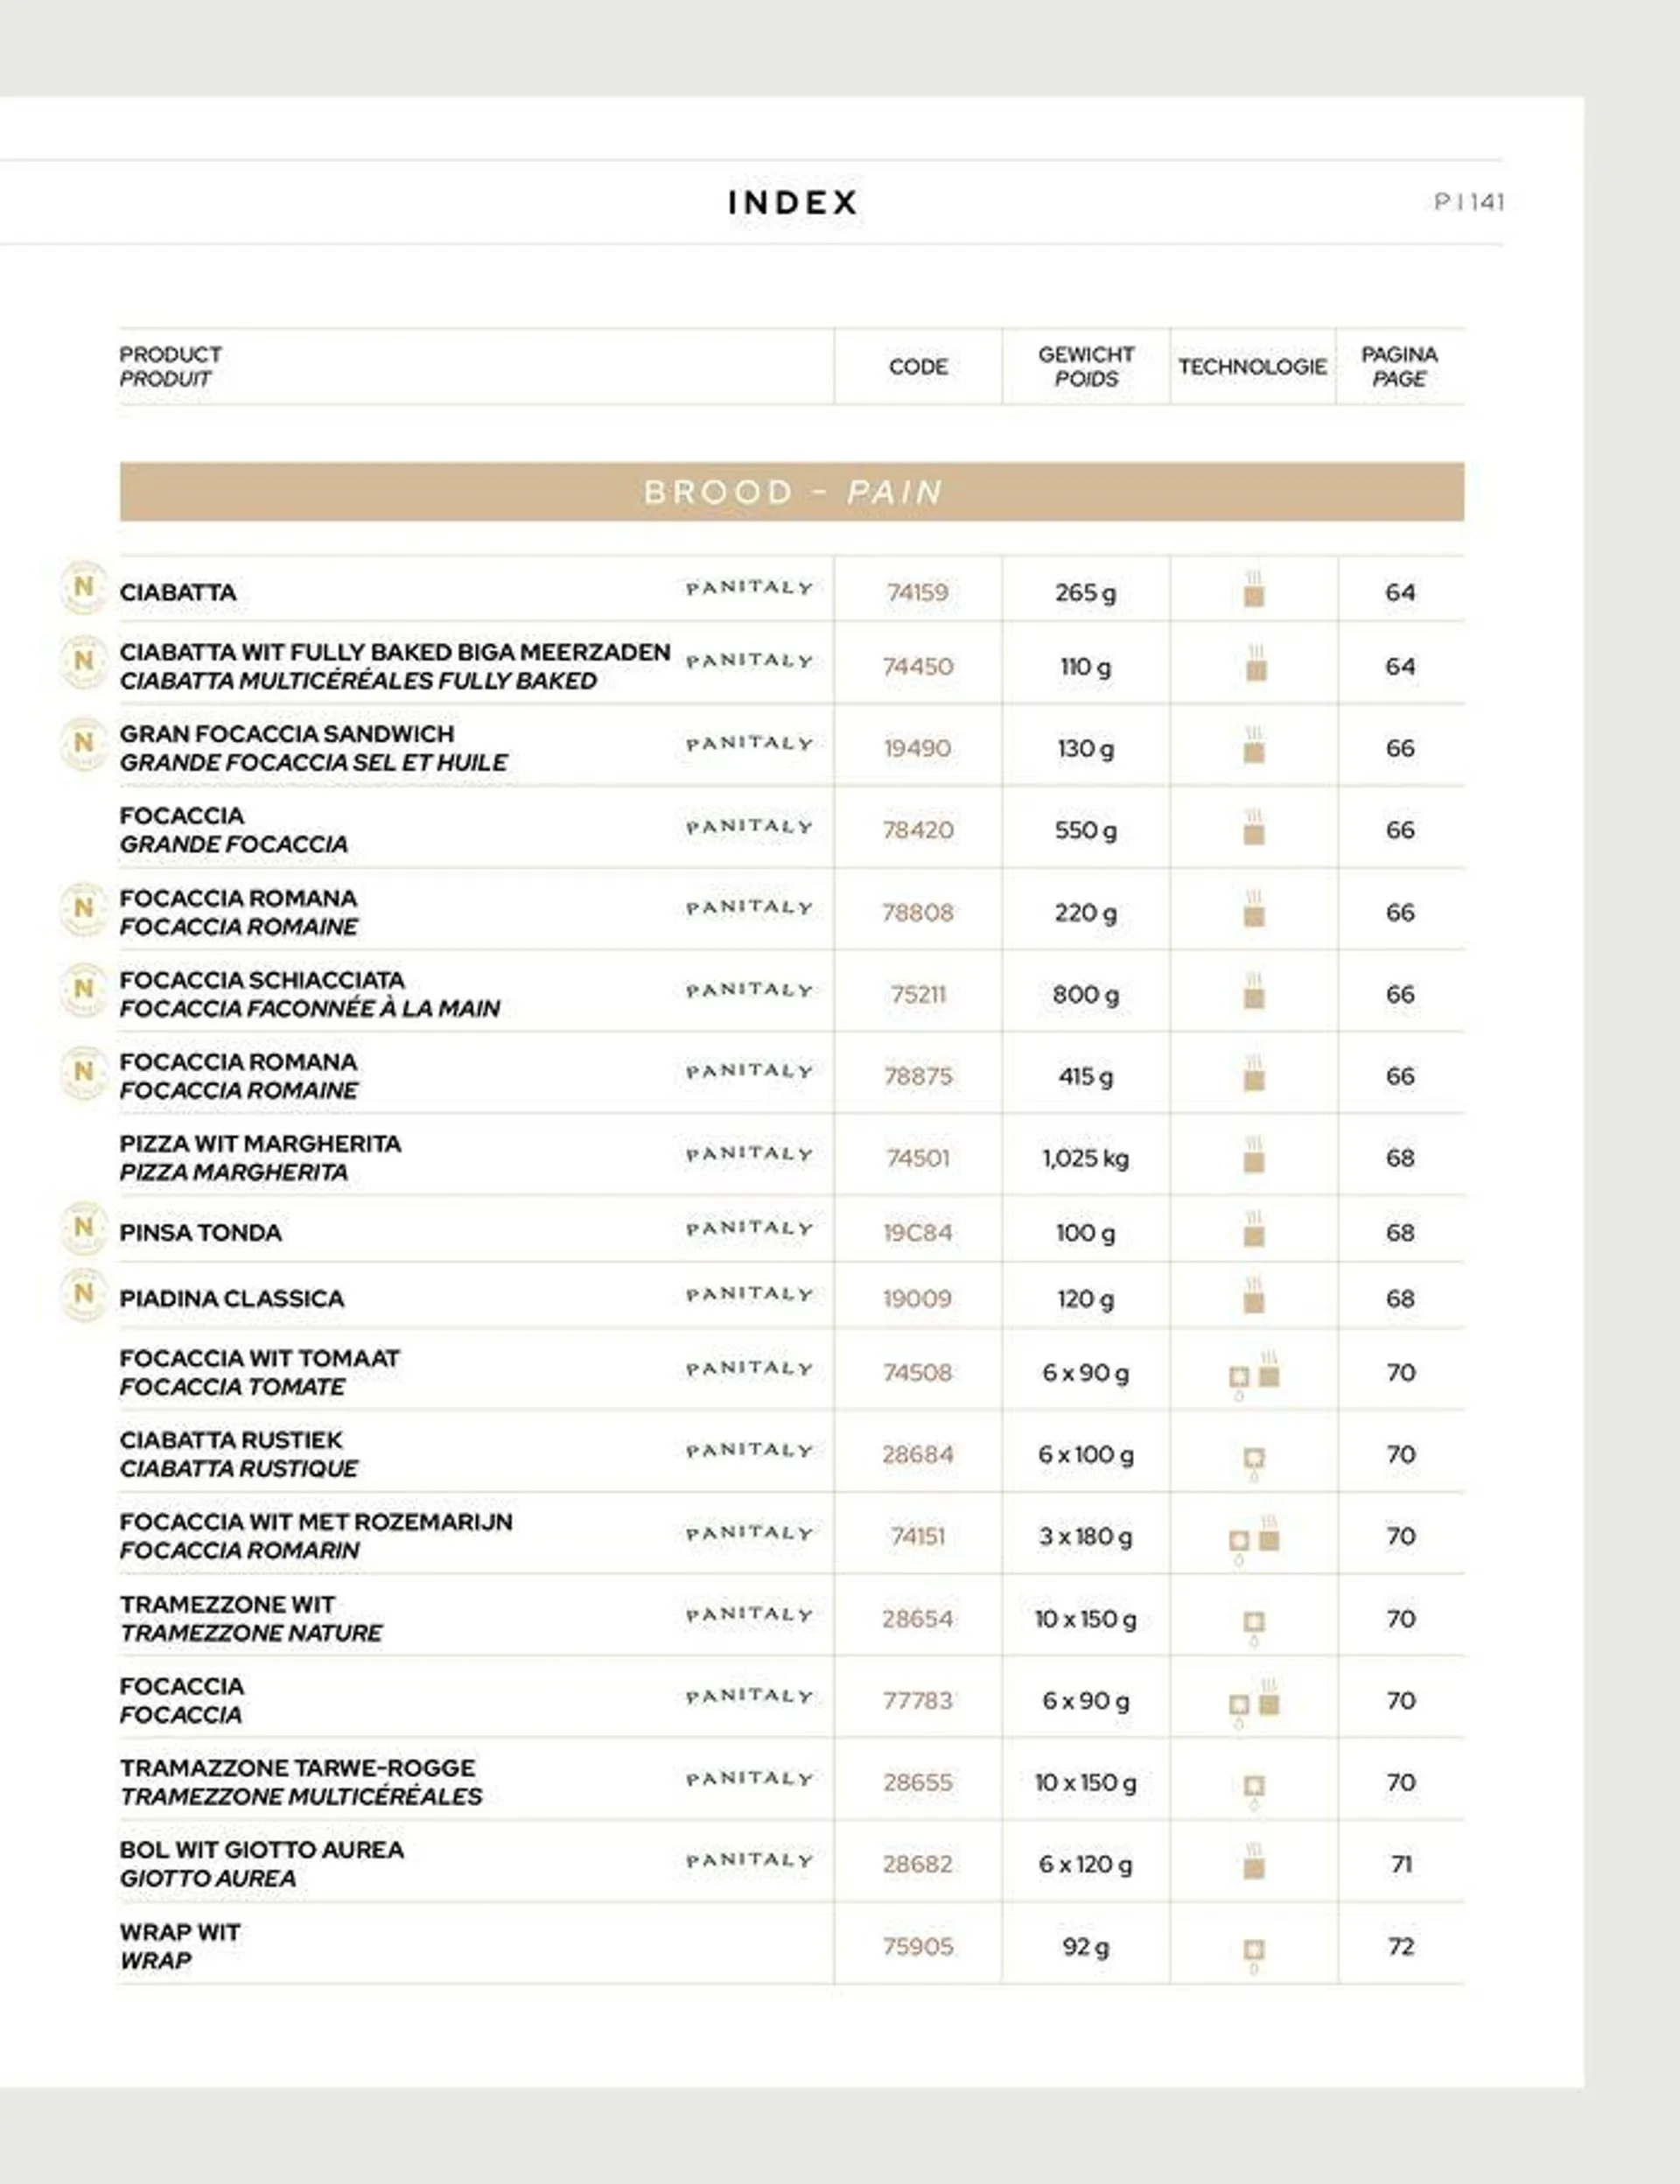Click the product name BOL WIT GIOTTO AUREA
Image resolution: width=1680 pixels, height=2184 pixels.
[261, 1850]
